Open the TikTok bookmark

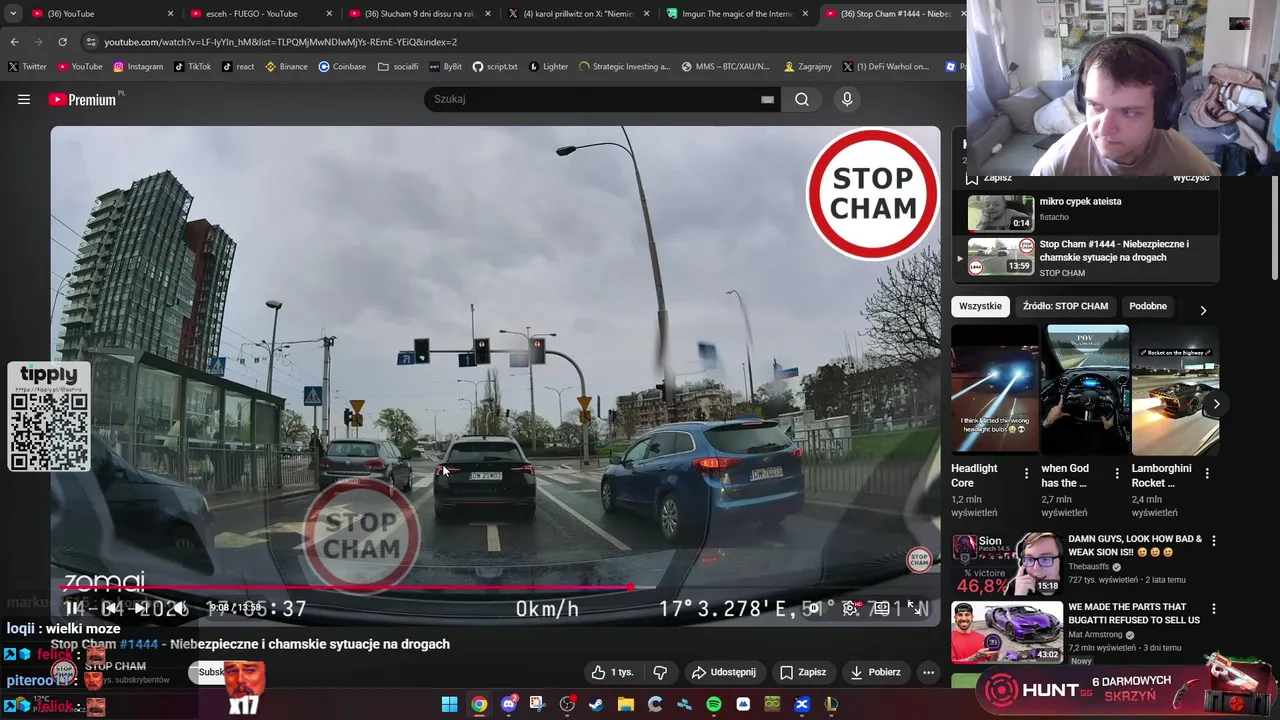(x=192, y=67)
